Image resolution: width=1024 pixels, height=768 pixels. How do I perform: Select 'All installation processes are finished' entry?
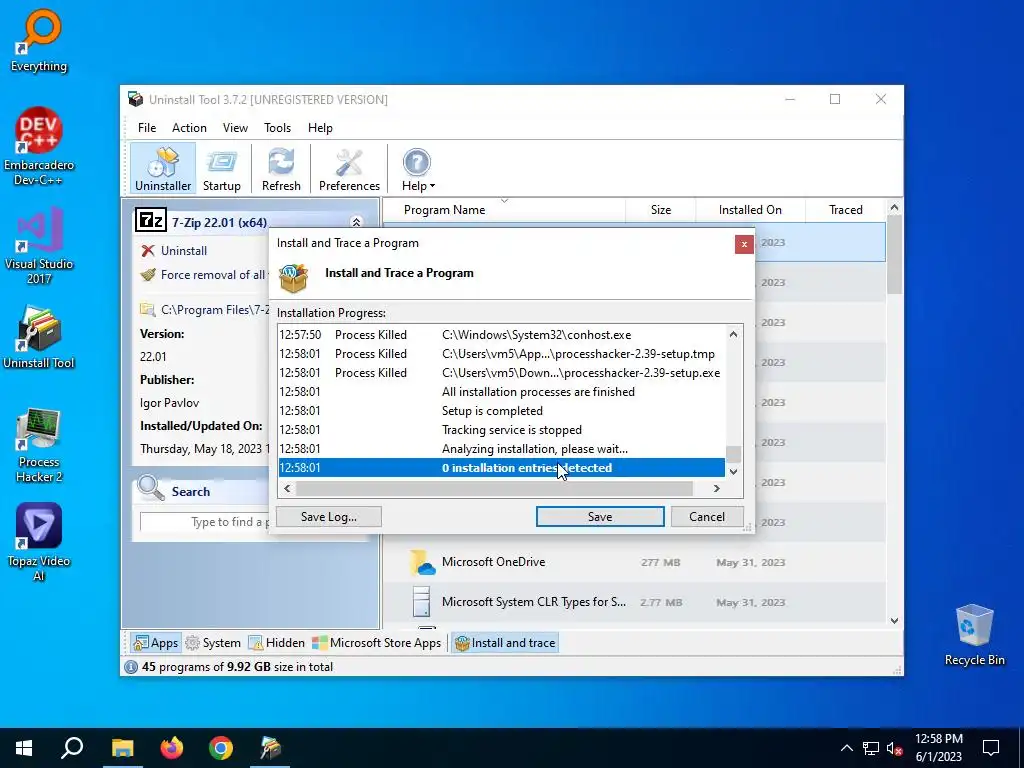pos(502,392)
